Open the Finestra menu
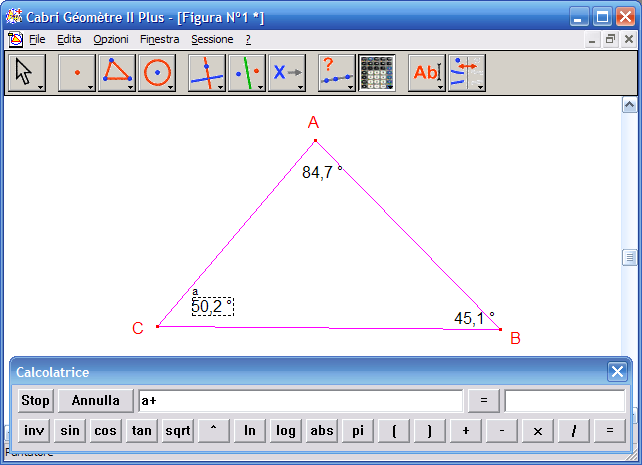Screen dimensions: 642x465 pyautogui.click(x=160, y=39)
